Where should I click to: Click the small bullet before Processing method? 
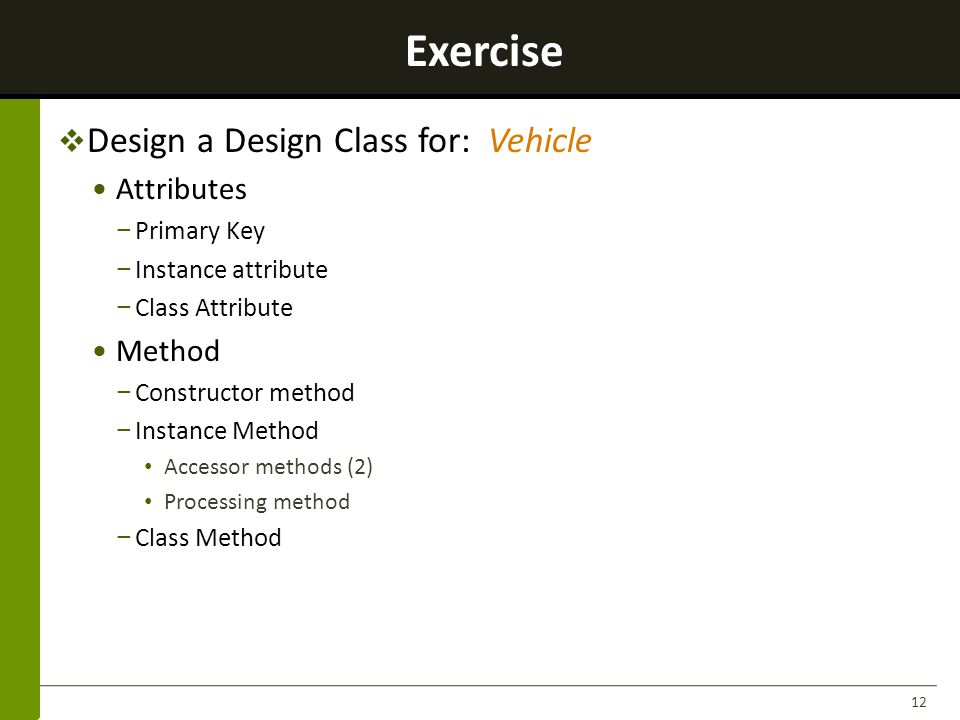point(148,501)
